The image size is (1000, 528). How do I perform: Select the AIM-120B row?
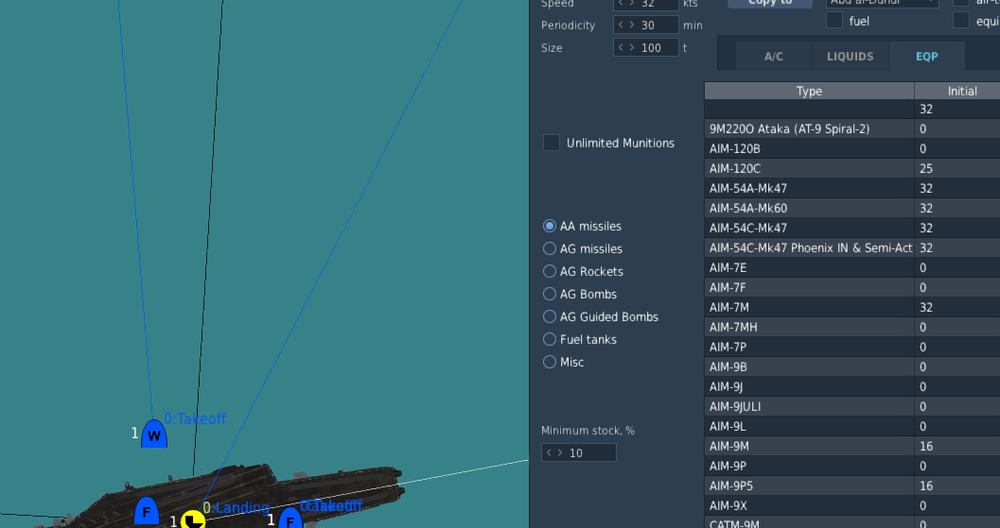tap(852, 149)
